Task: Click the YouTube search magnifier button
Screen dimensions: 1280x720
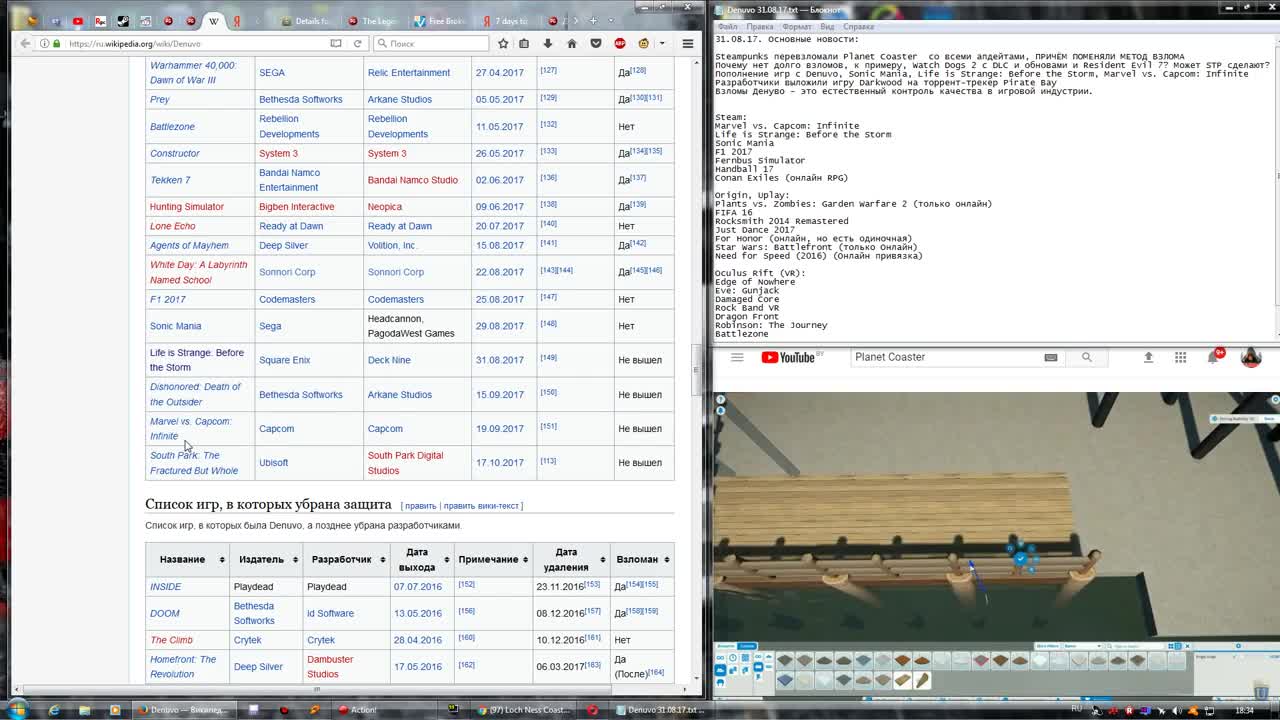Action: 1087,357
